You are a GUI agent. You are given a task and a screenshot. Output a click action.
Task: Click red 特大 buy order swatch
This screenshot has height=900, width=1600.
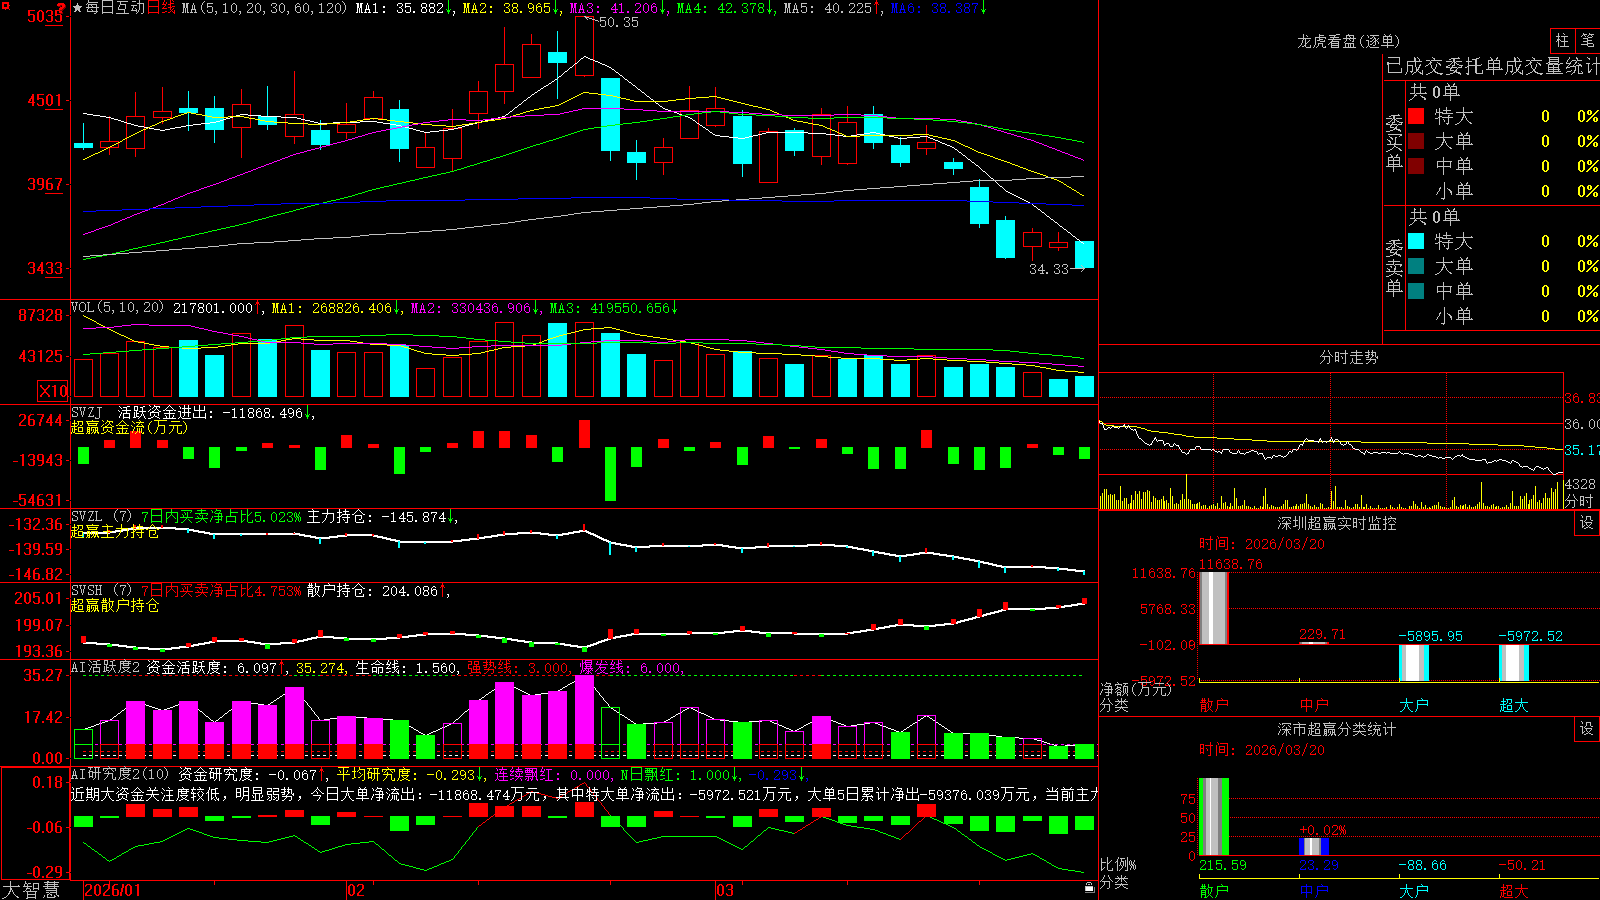(x=1416, y=116)
